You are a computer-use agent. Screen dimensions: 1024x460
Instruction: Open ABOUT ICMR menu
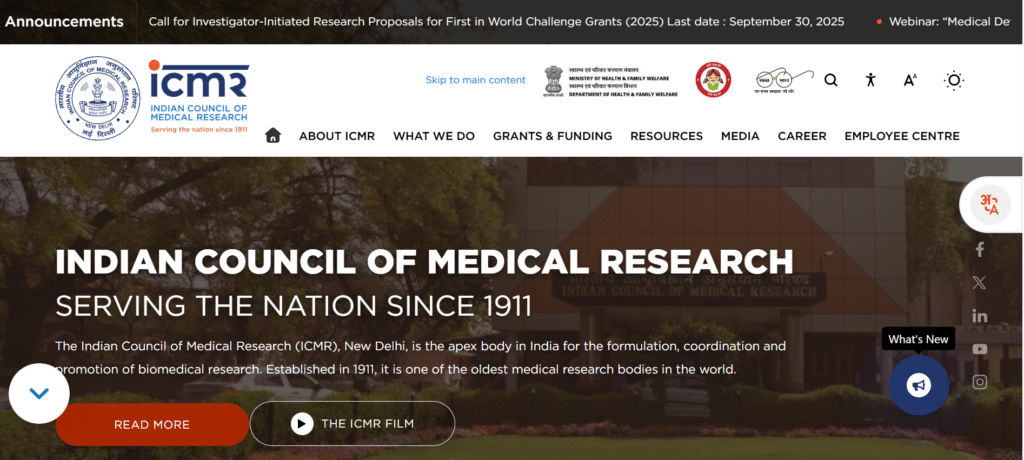337,136
